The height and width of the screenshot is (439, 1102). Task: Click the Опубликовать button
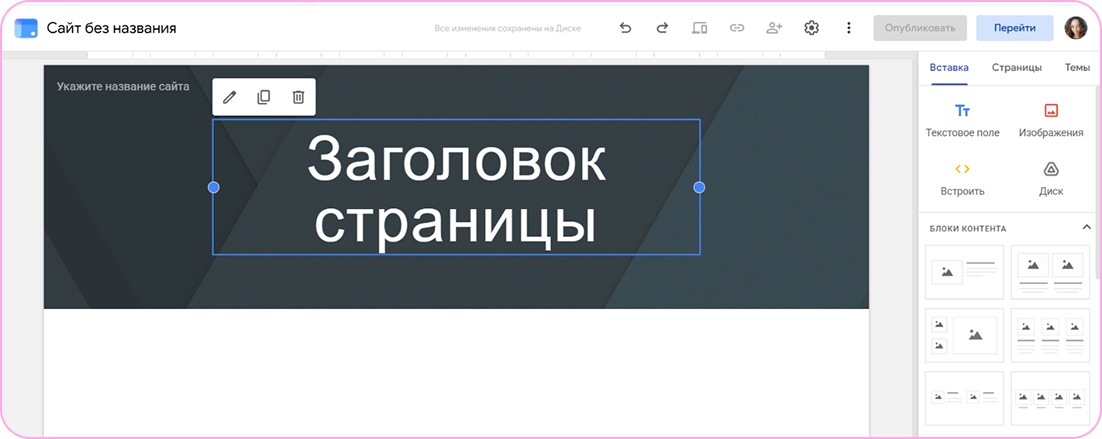point(920,28)
